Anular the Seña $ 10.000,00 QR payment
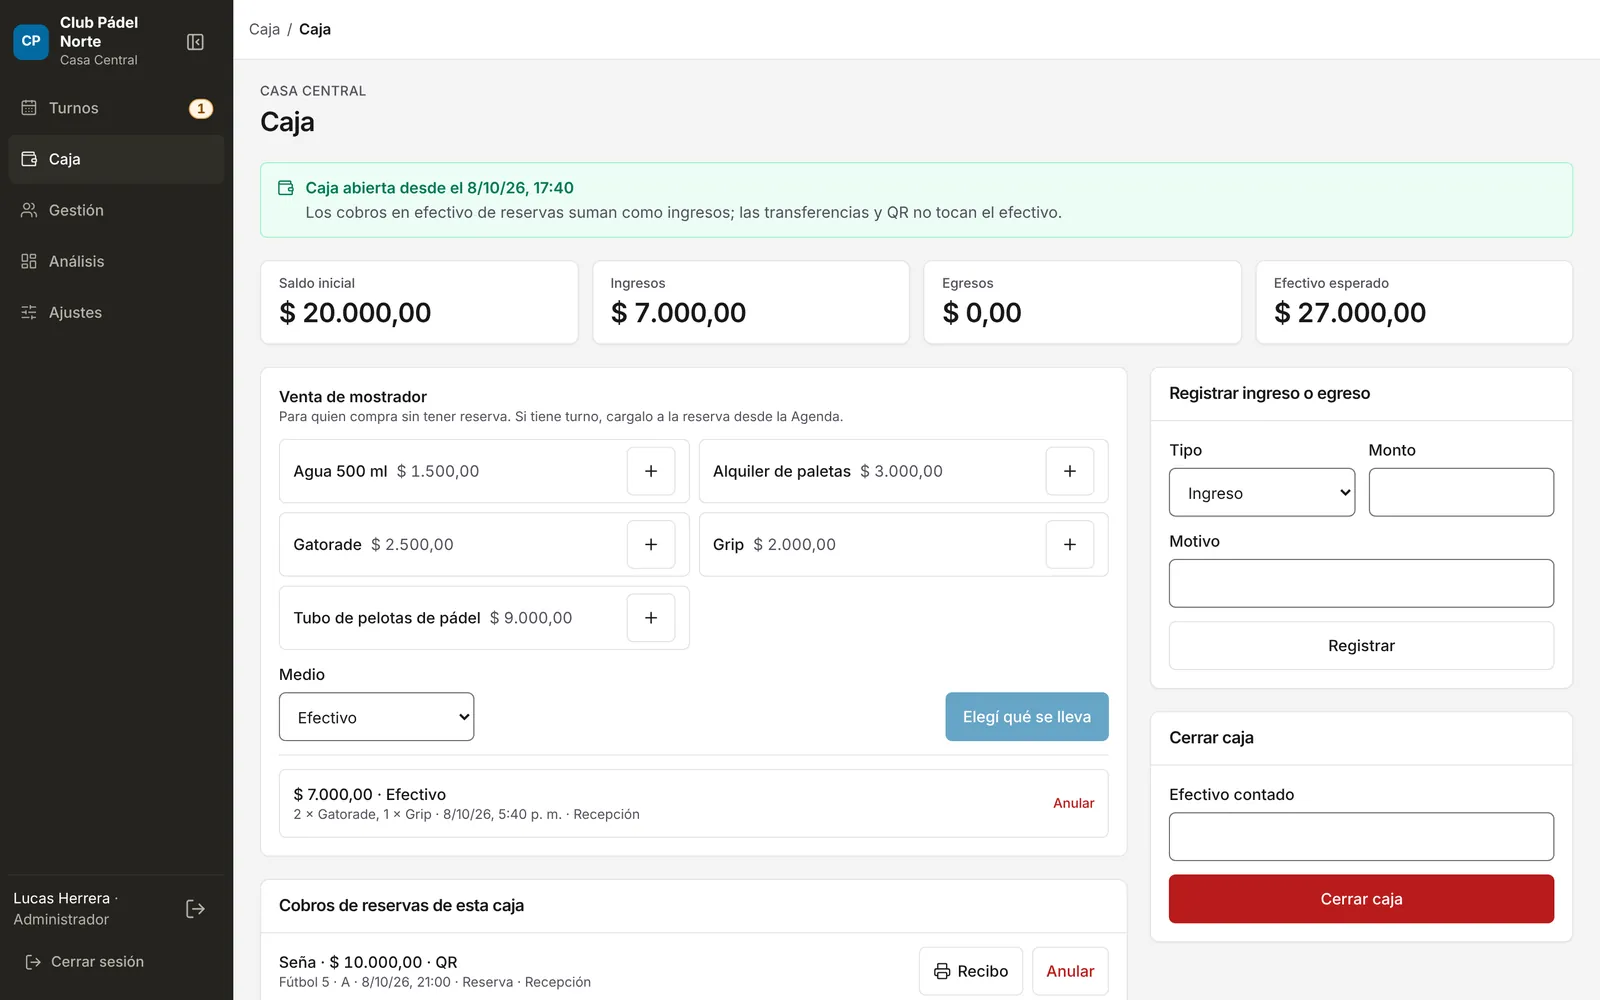This screenshot has height=1000, width=1600. pyautogui.click(x=1070, y=971)
